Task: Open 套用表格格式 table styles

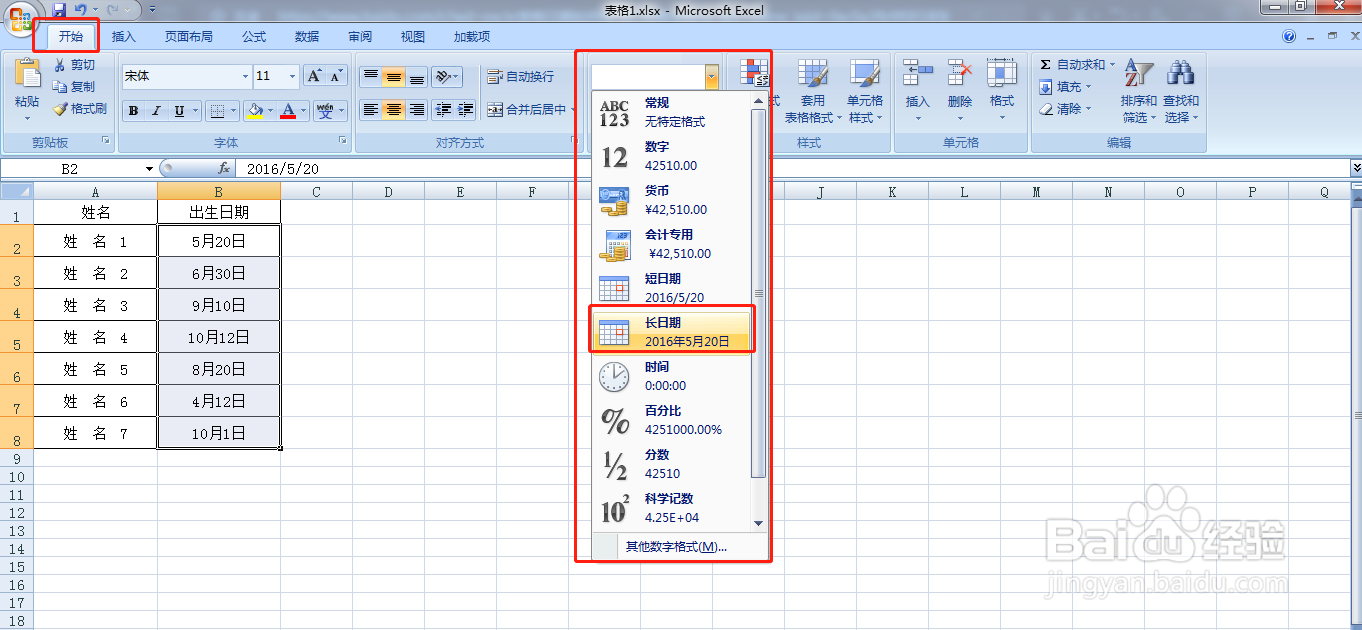Action: (x=812, y=90)
